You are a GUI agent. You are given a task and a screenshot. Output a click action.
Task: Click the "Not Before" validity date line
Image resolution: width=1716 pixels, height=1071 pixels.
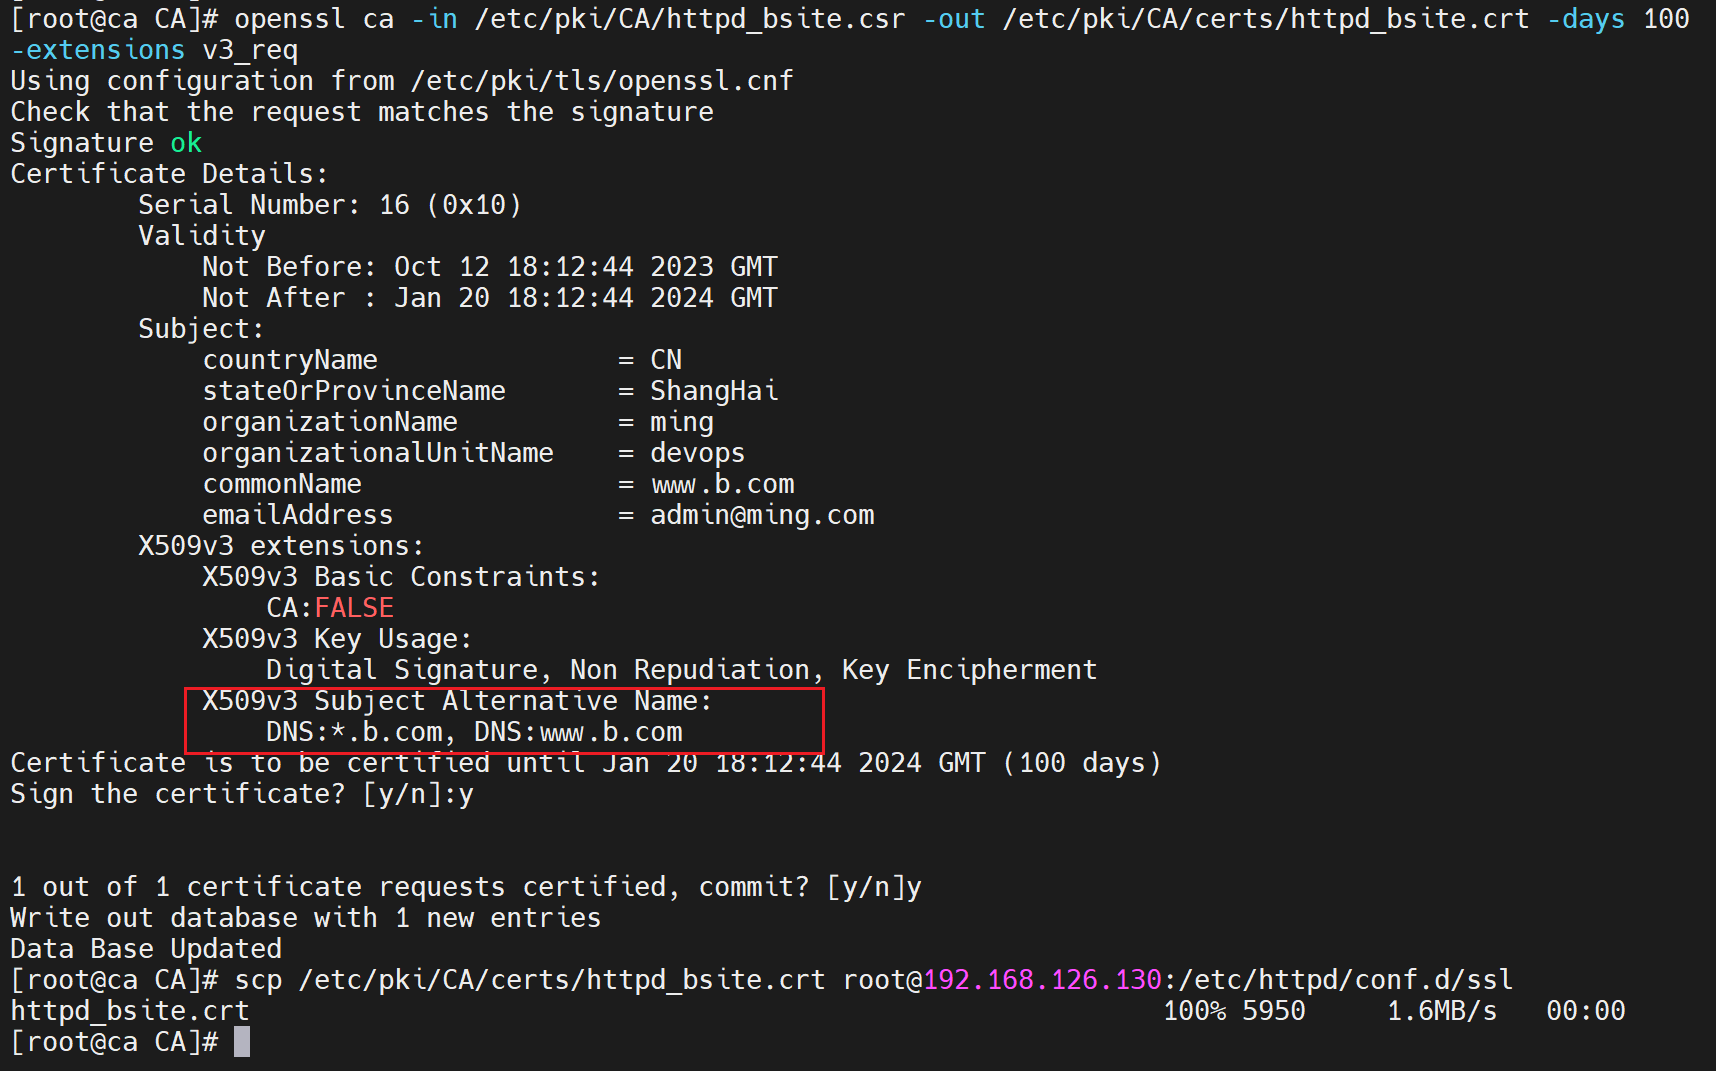[489, 267]
